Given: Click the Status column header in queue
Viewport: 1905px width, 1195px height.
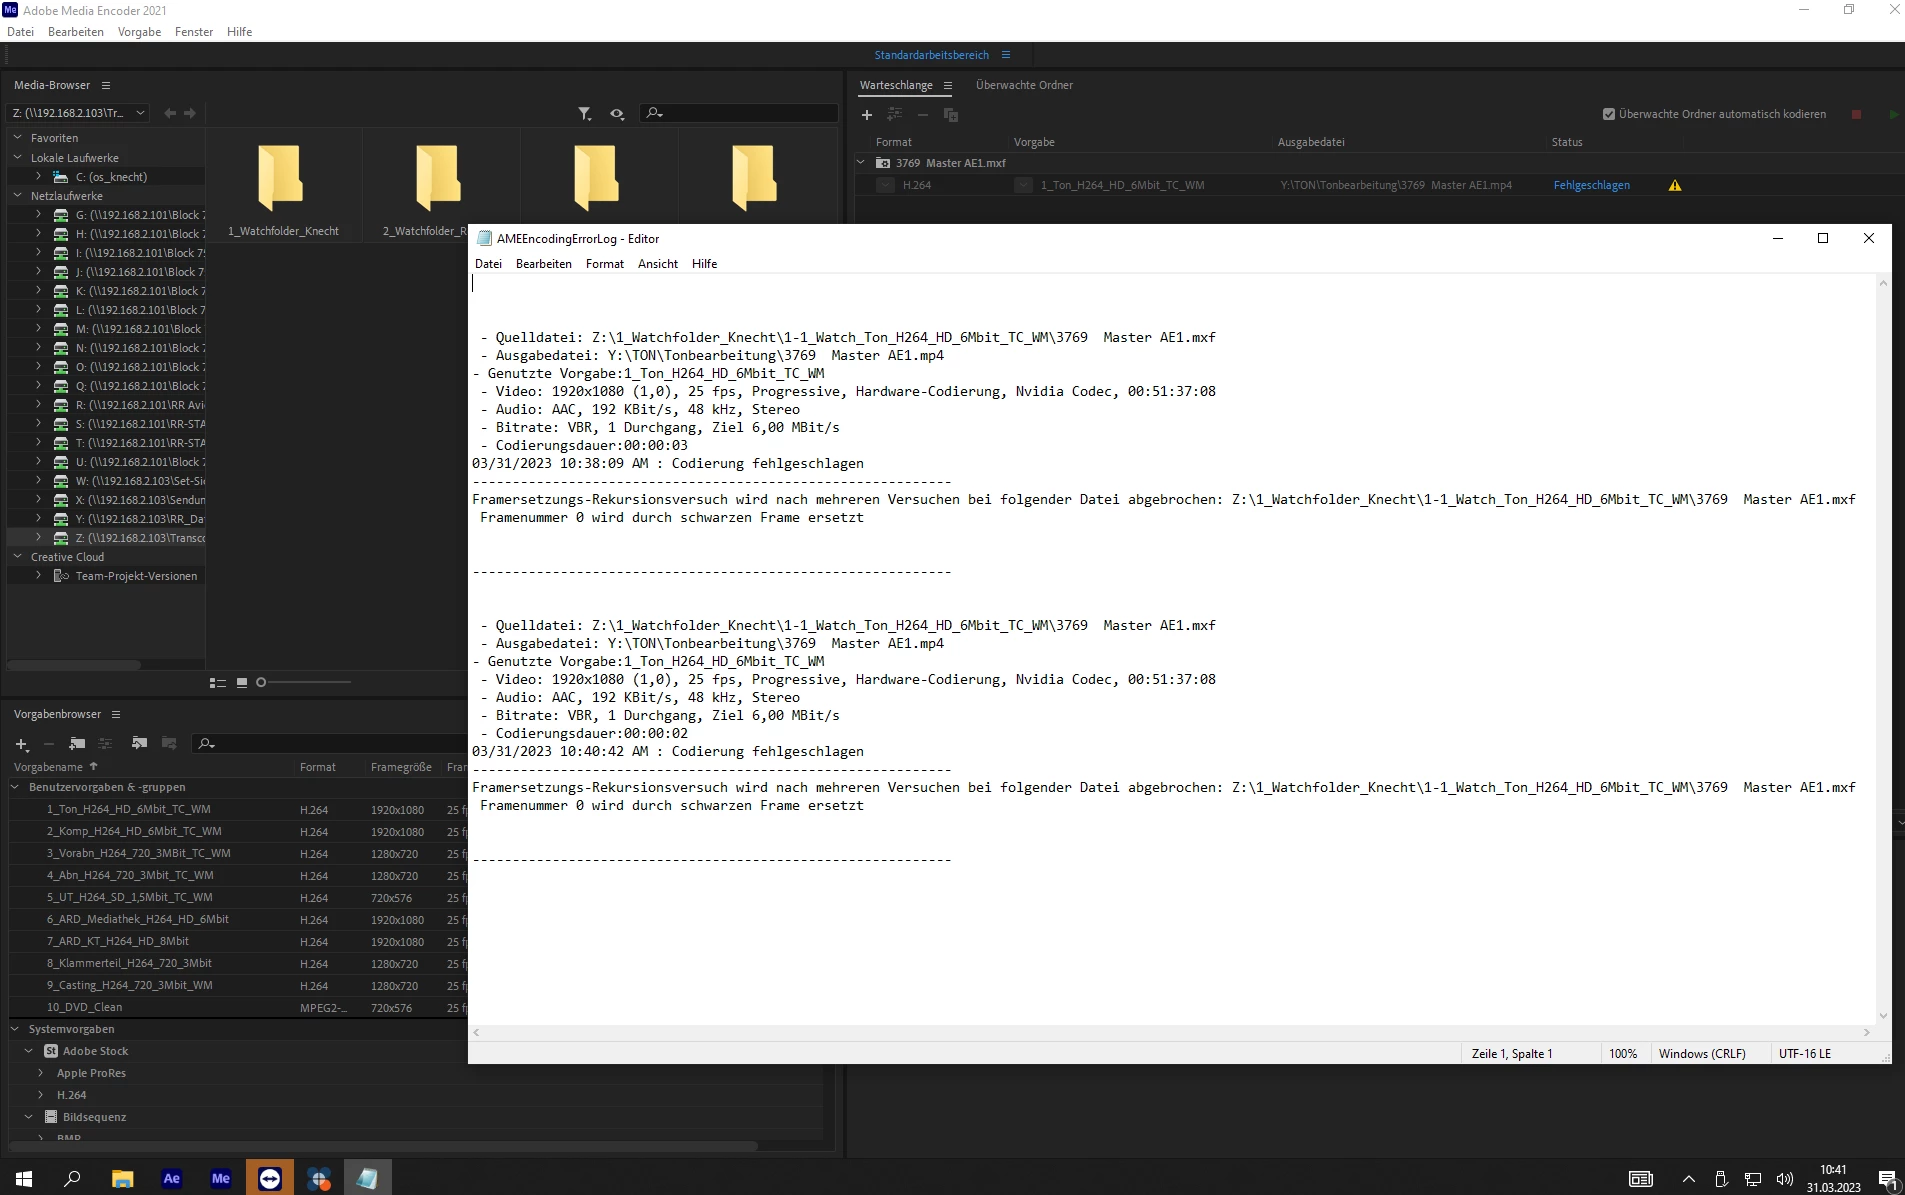Looking at the screenshot, I should [1566, 142].
